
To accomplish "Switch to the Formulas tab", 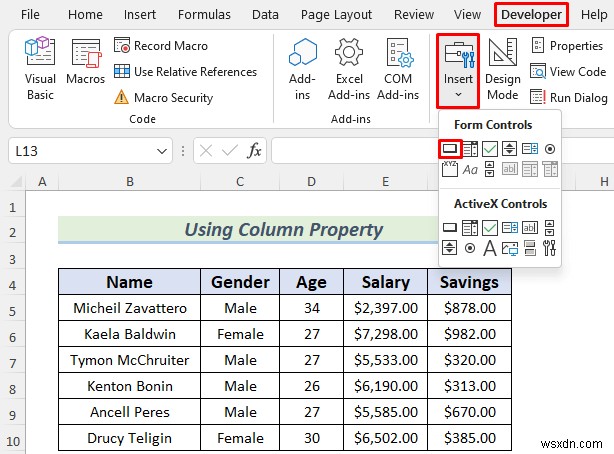I will pyautogui.click(x=204, y=14).
